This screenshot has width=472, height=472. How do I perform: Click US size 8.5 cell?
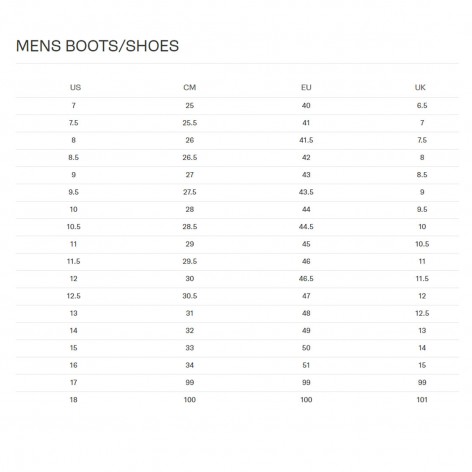[74, 157]
